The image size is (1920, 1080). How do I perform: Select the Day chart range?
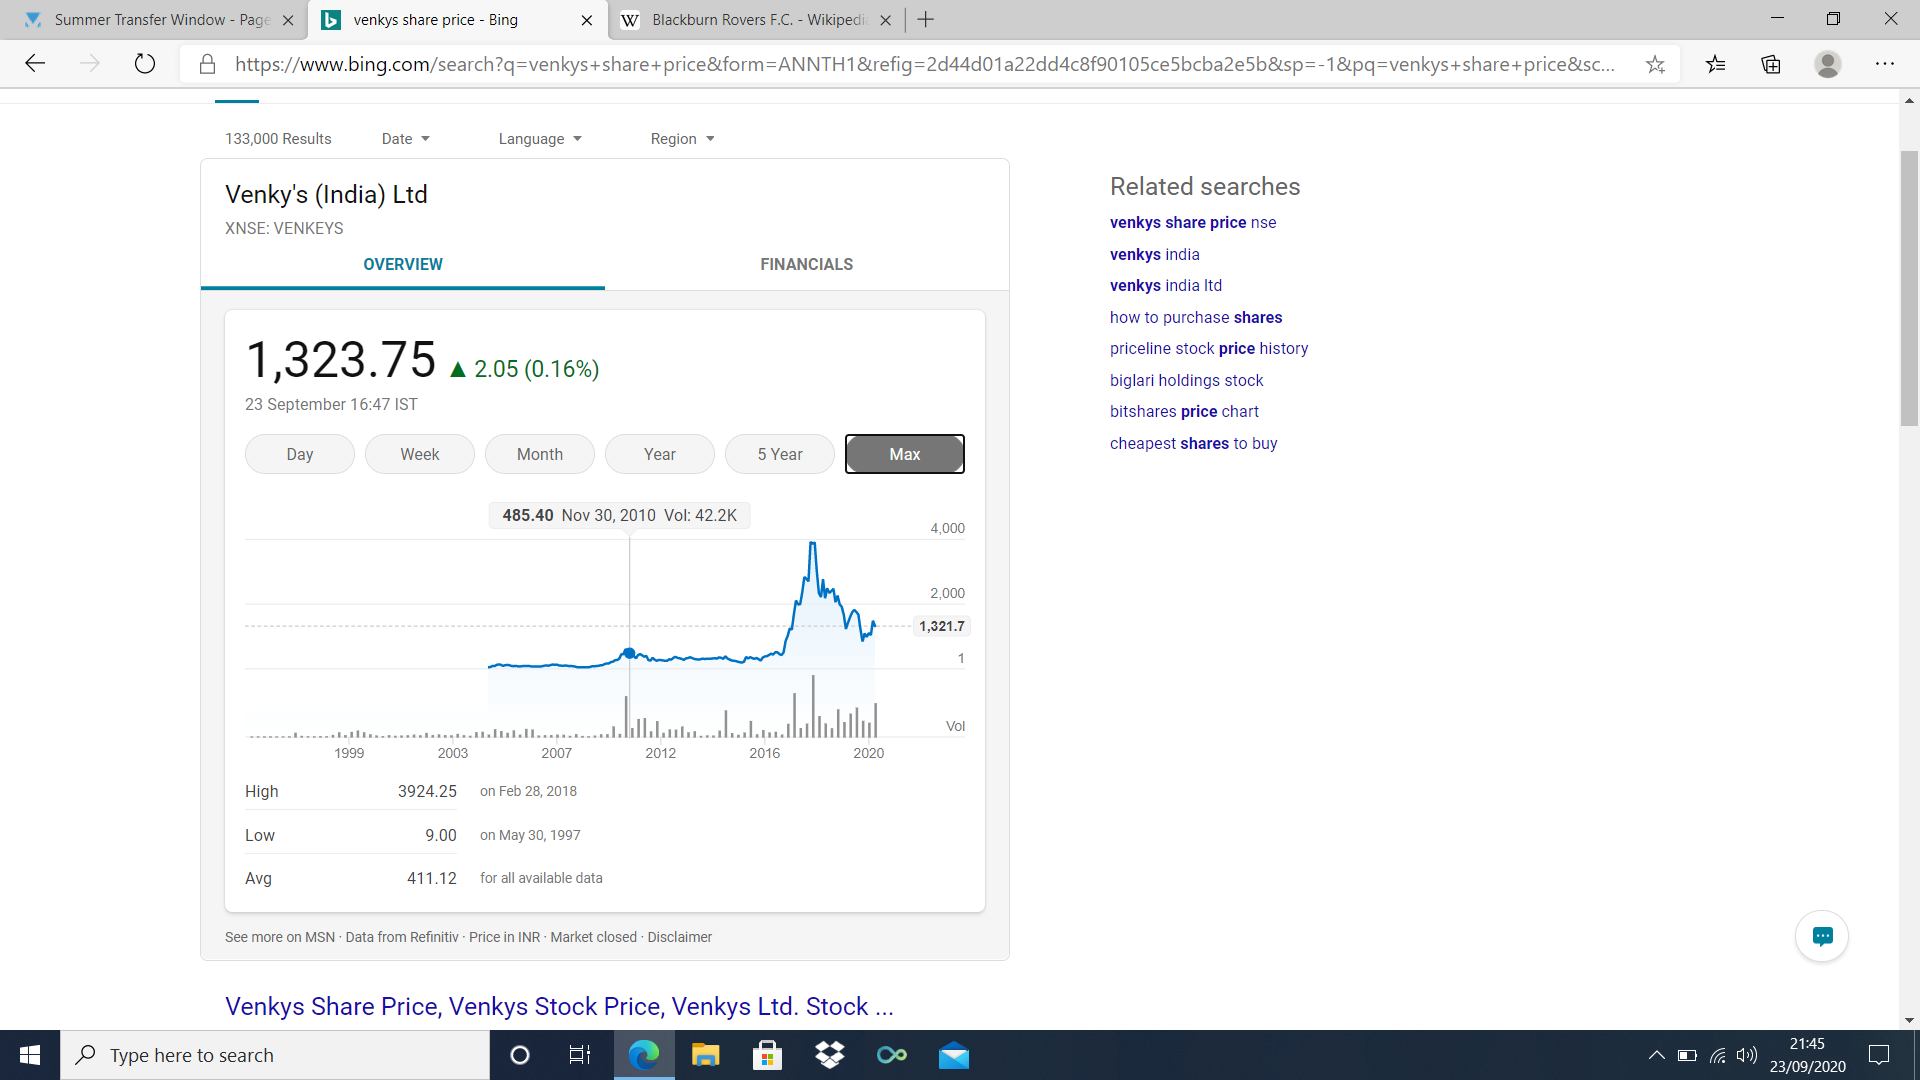(x=299, y=454)
